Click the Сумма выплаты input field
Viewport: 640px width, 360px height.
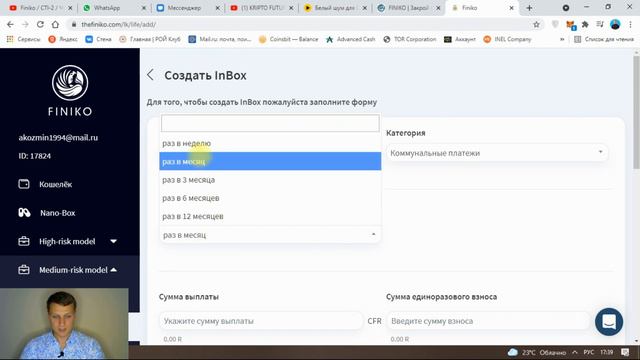click(x=260, y=321)
